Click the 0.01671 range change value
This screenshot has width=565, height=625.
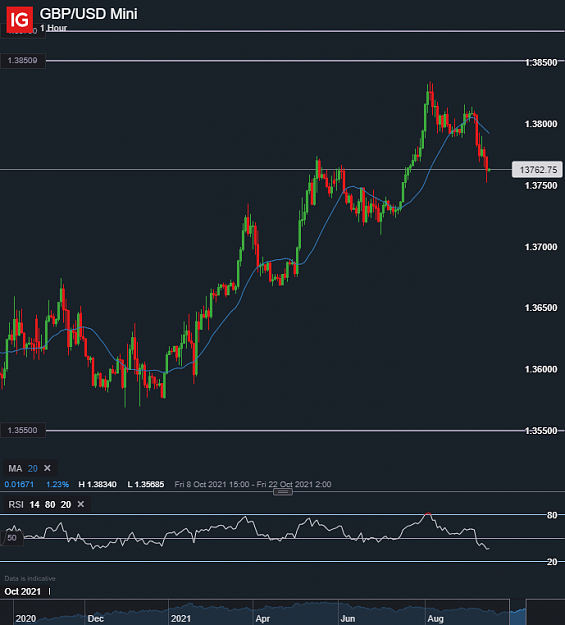click(19, 484)
